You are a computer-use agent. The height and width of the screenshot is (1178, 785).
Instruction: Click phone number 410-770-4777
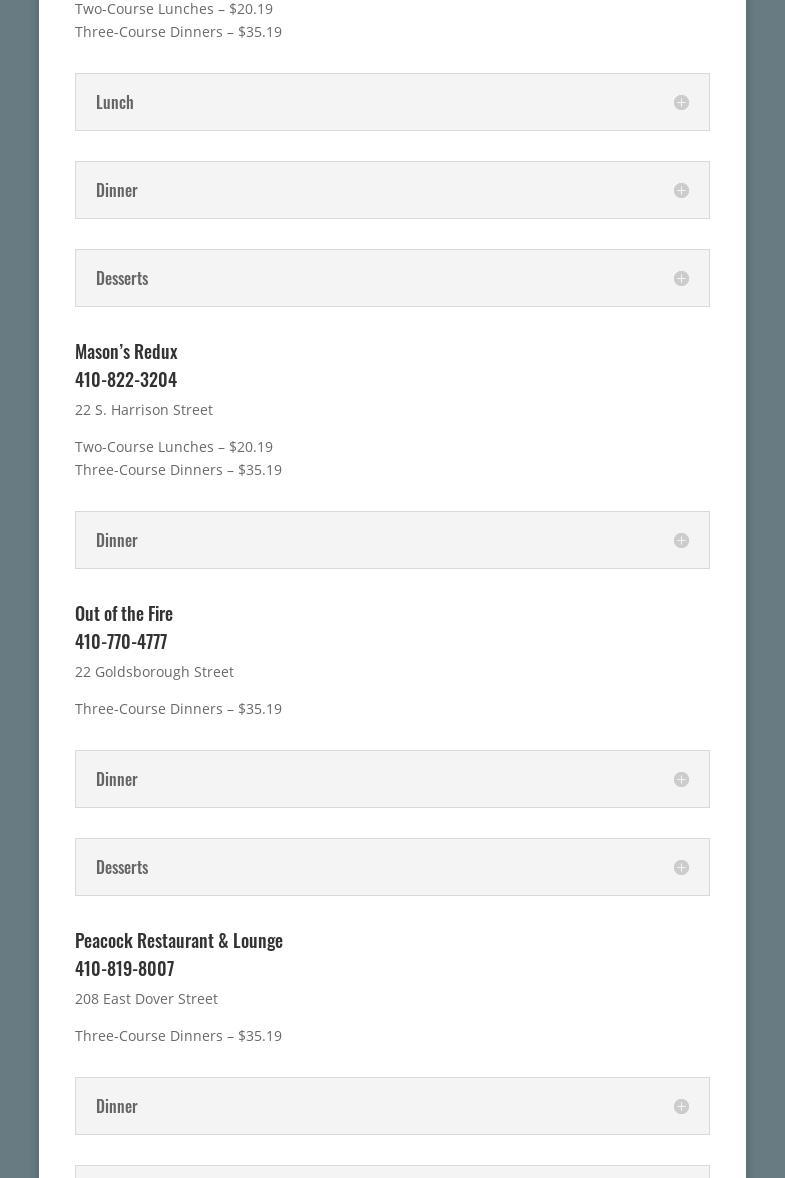pos(121,641)
